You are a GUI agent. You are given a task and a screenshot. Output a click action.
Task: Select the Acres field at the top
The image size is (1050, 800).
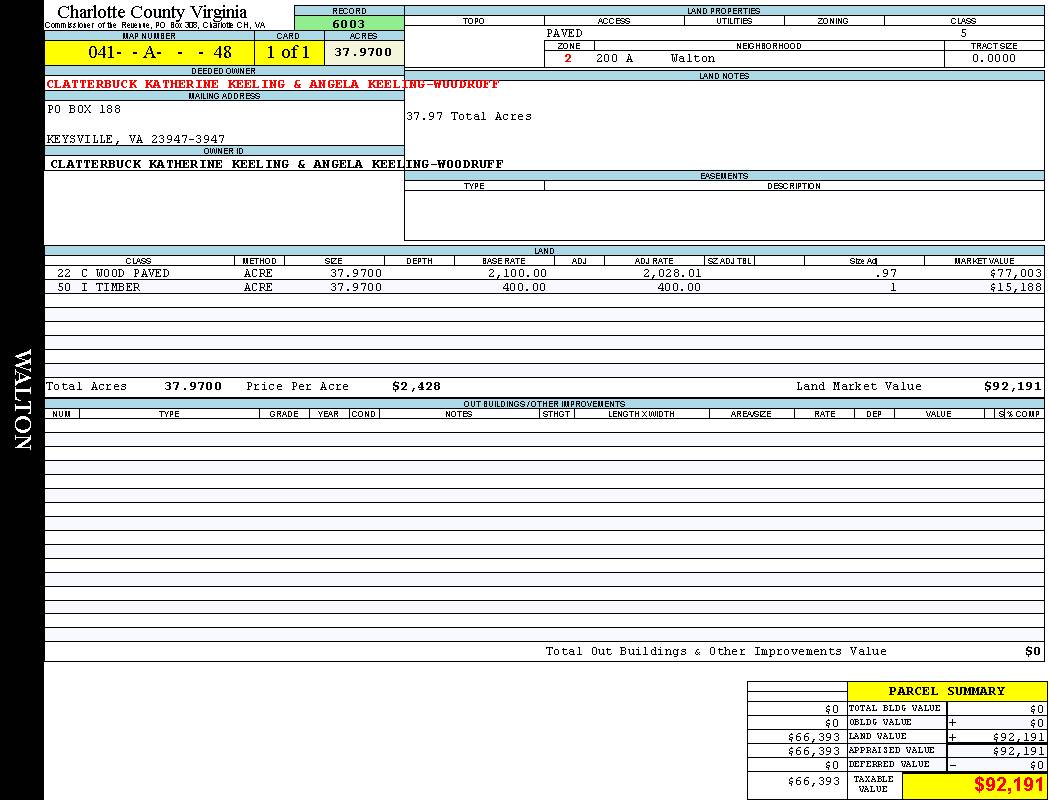pos(363,52)
